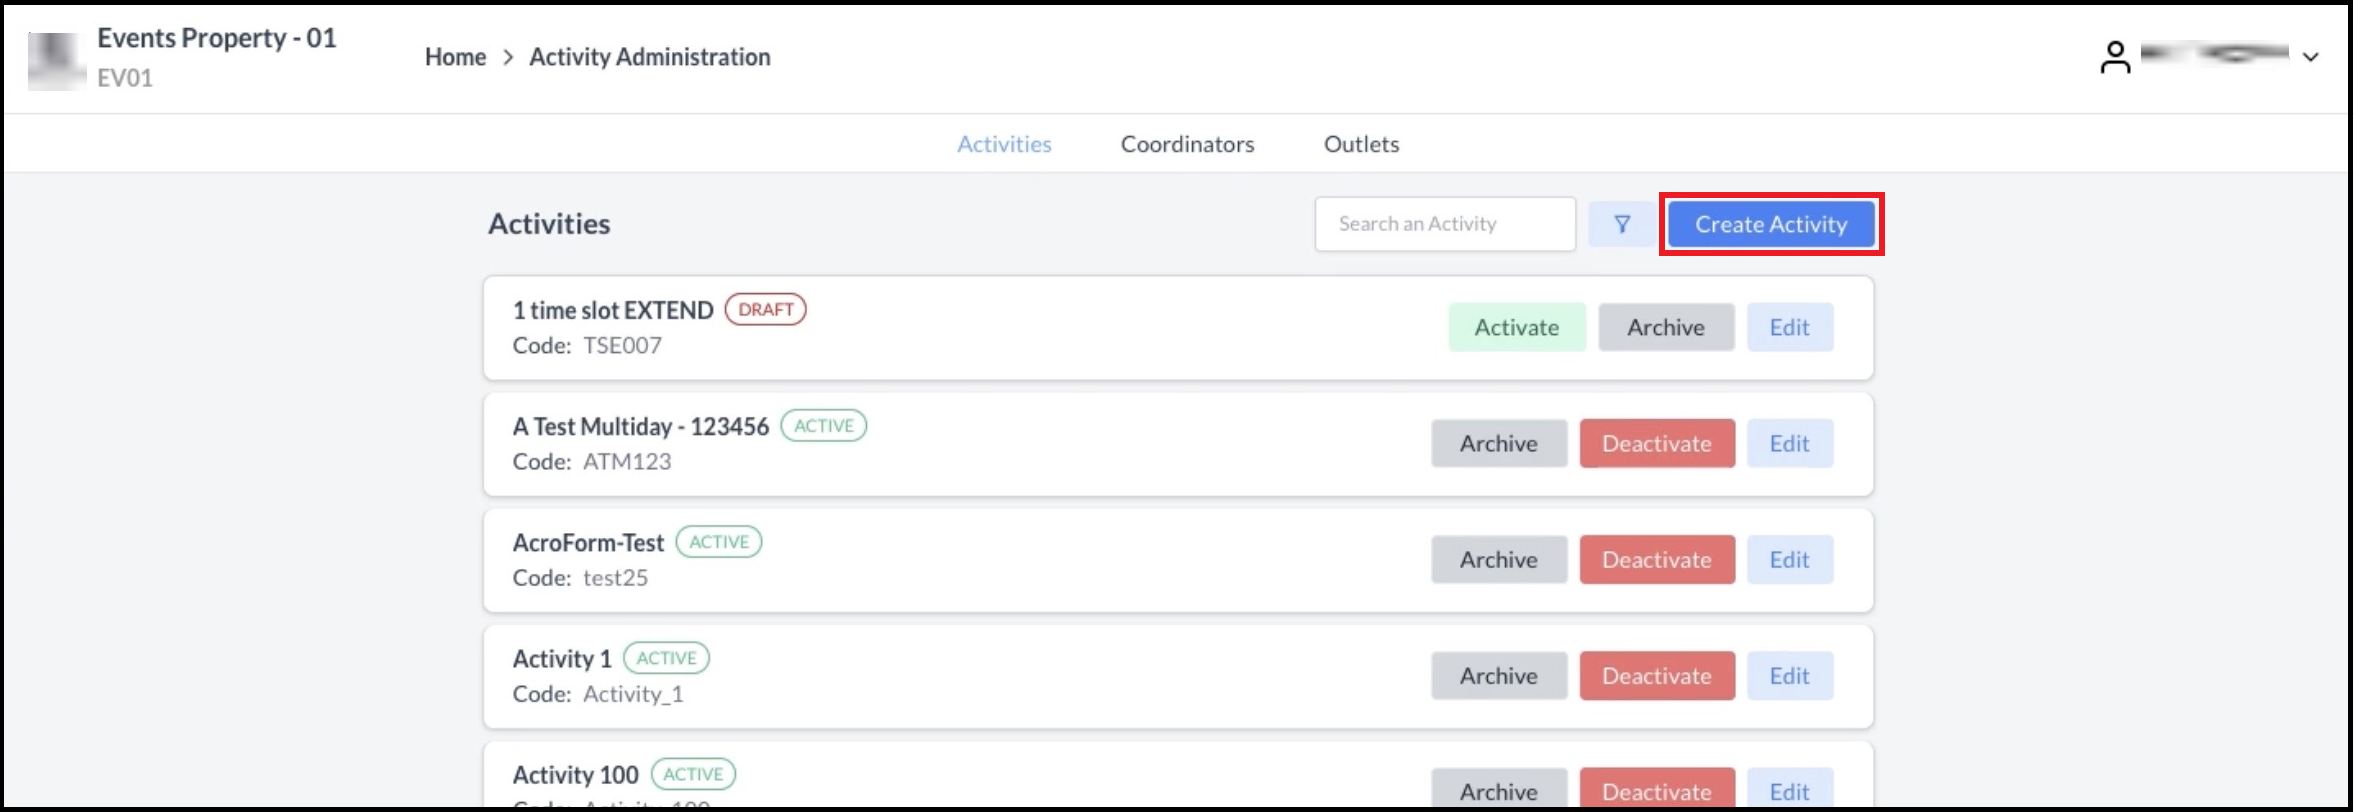Switch to the Coordinators tab

1186,144
